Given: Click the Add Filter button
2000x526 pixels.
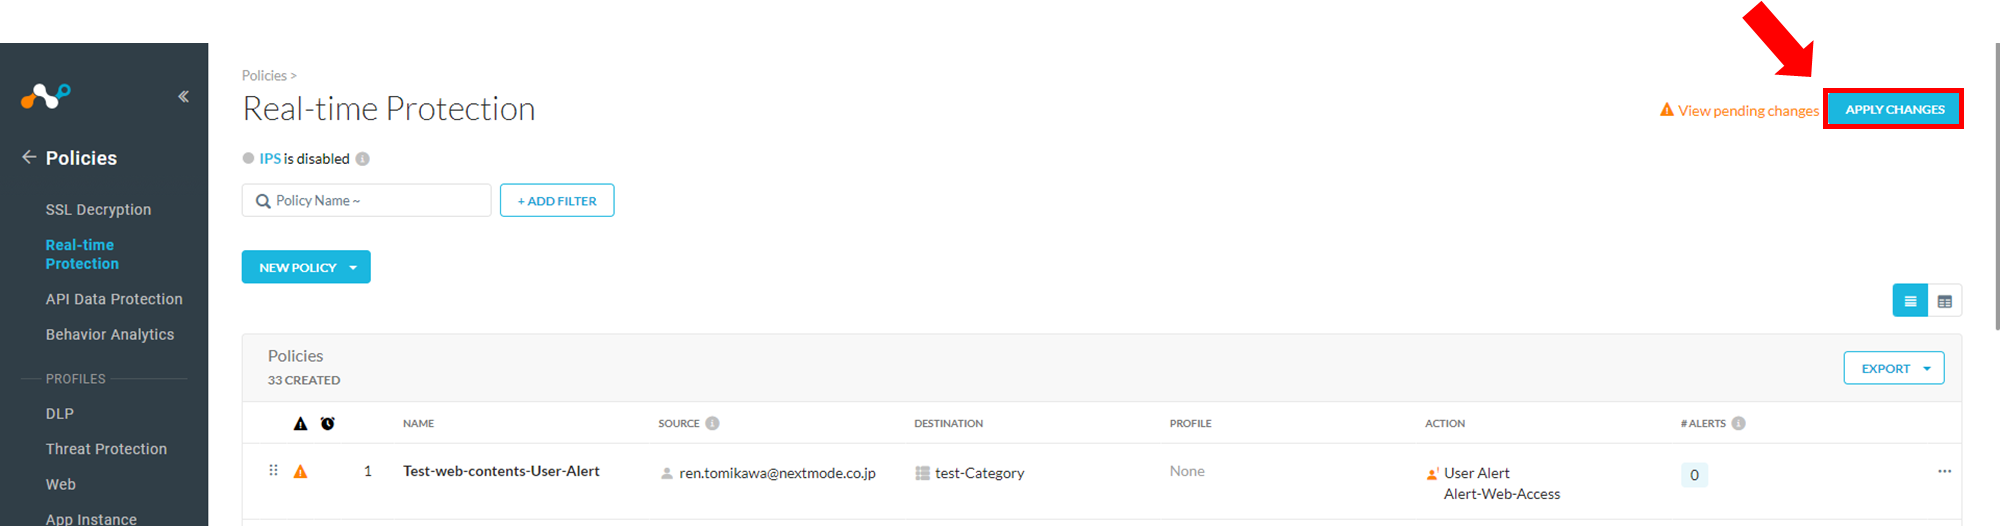Looking at the screenshot, I should pos(557,200).
